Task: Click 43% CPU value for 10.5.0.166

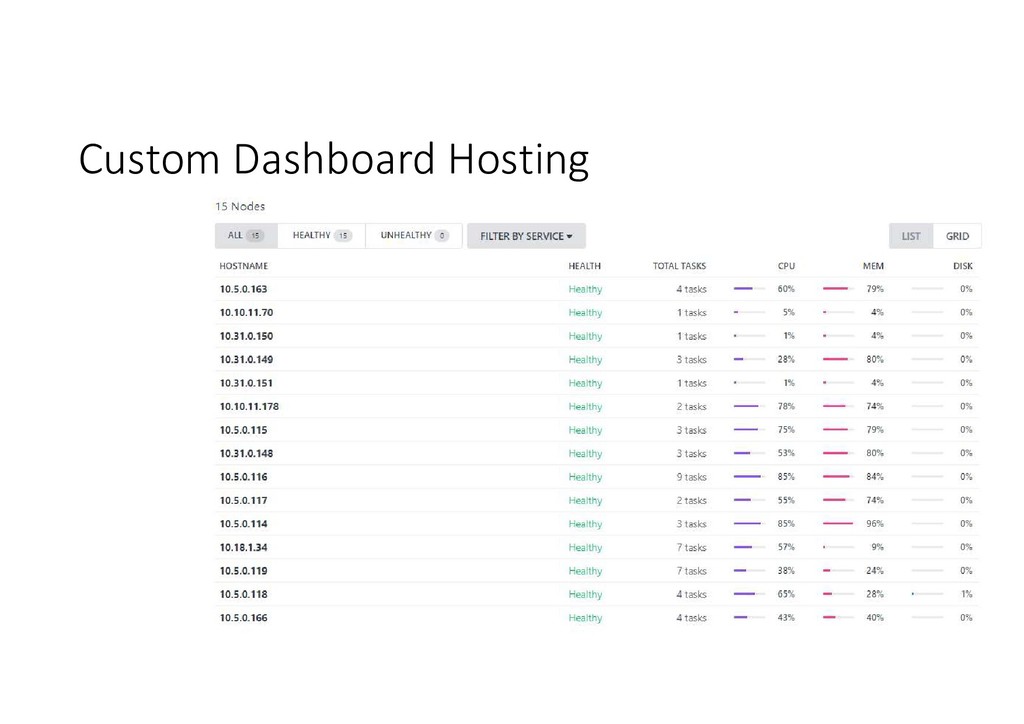Action: coord(786,618)
